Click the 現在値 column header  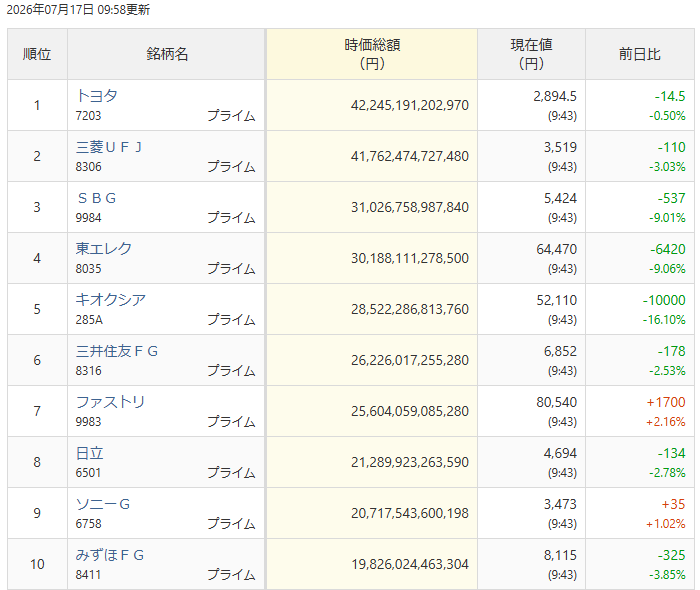click(531, 54)
